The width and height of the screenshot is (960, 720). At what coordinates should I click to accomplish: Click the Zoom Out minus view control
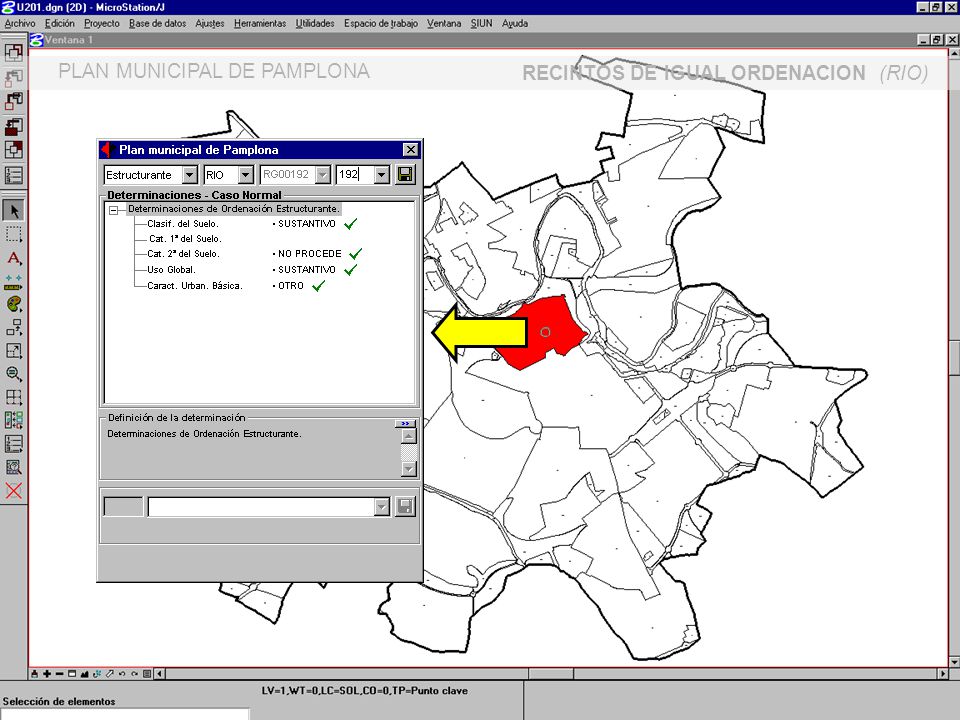pos(59,673)
